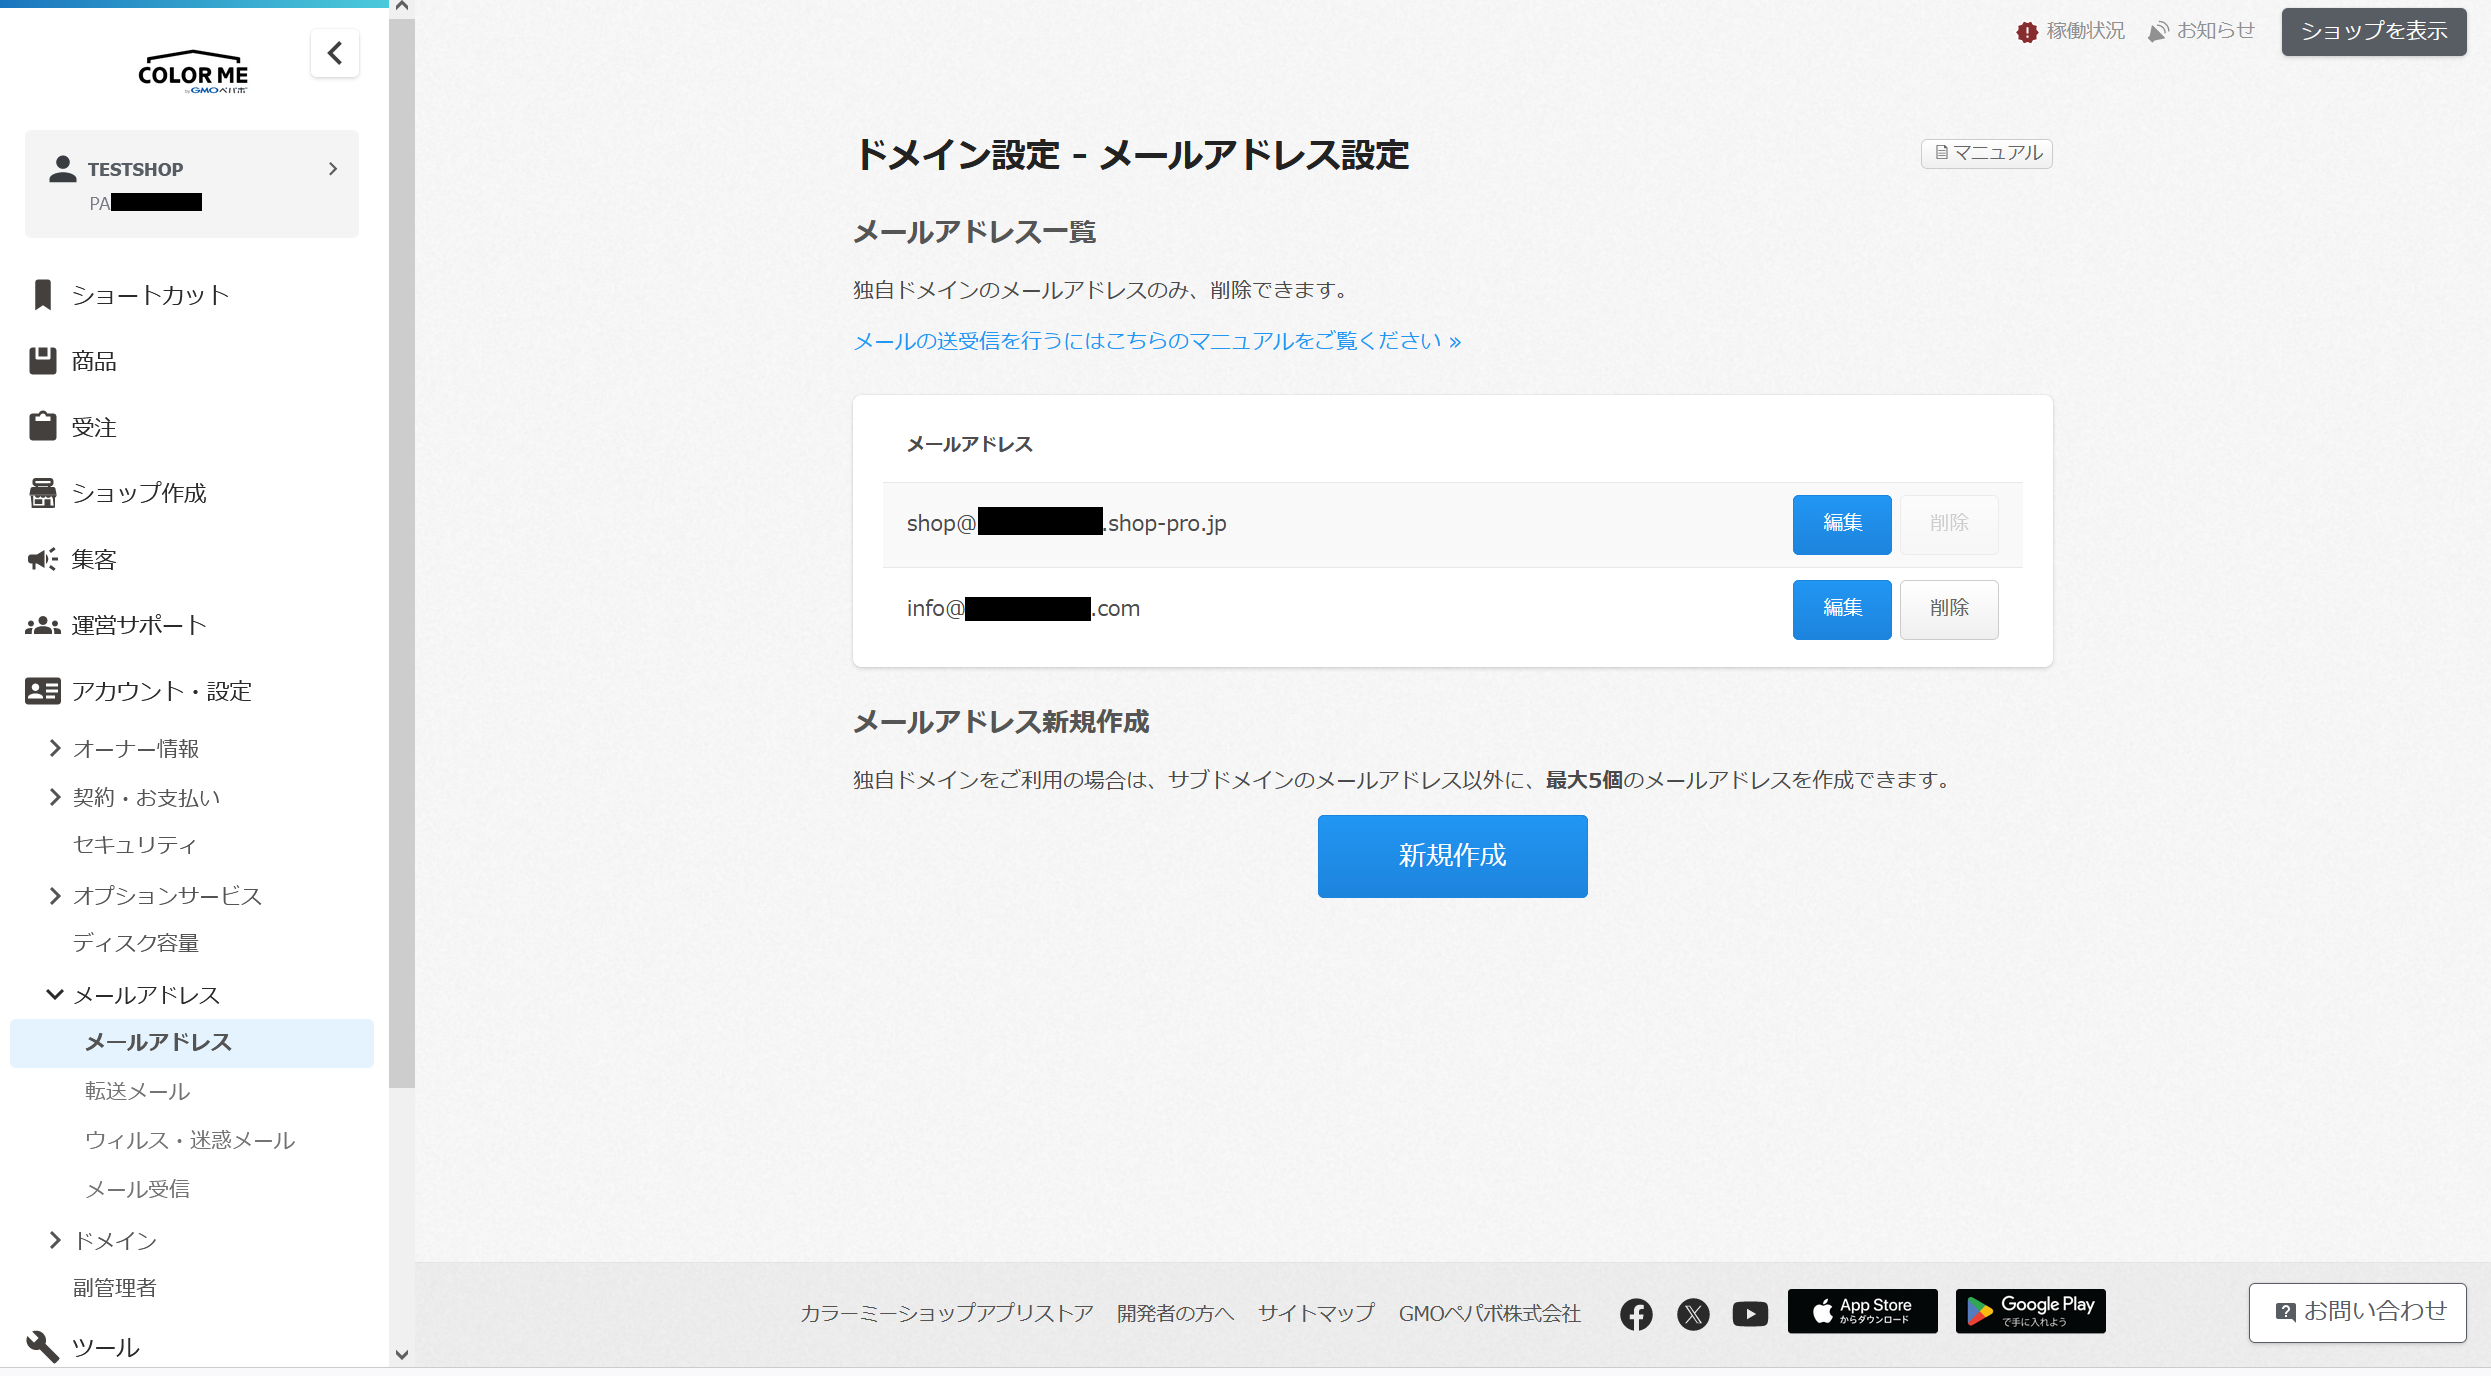This screenshot has height=1376, width=2491.
Task: Open the YouTube icon in the footer
Action: click(1750, 1313)
